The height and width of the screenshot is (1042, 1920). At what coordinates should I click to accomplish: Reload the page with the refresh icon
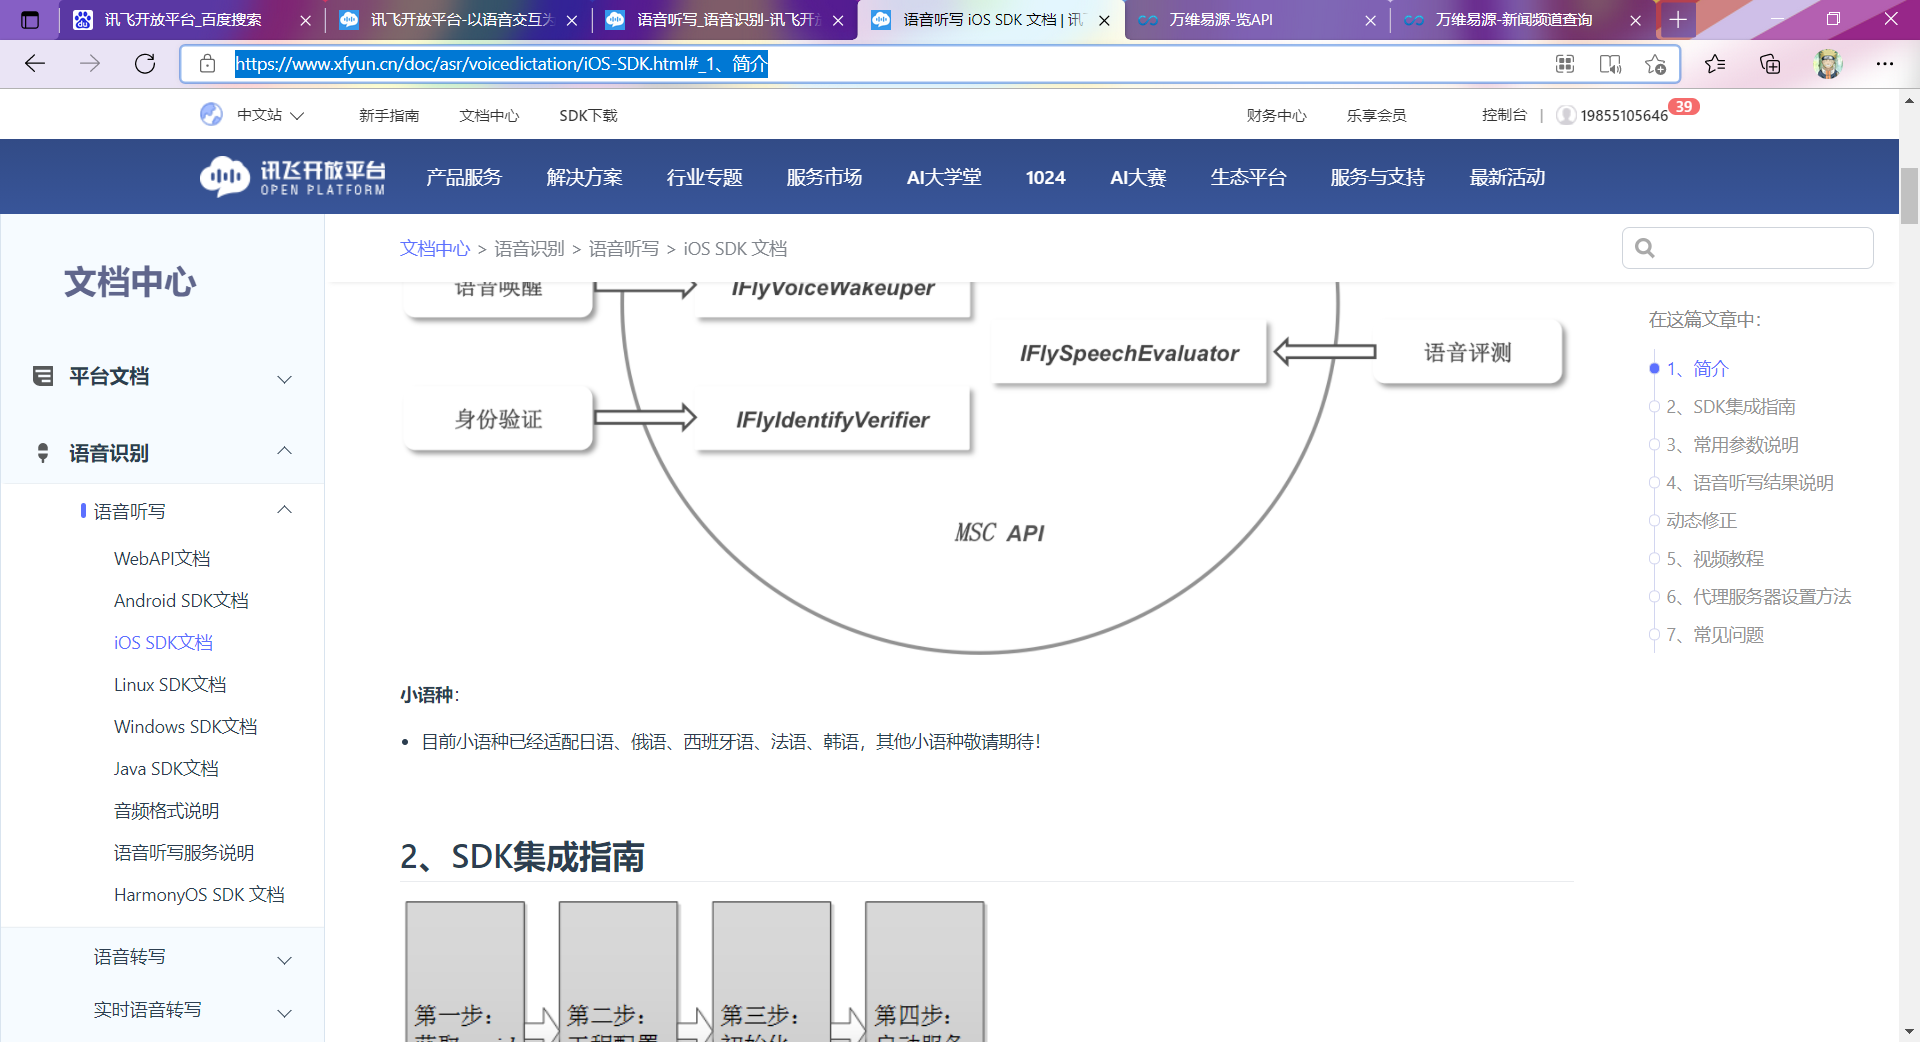[x=145, y=64]
